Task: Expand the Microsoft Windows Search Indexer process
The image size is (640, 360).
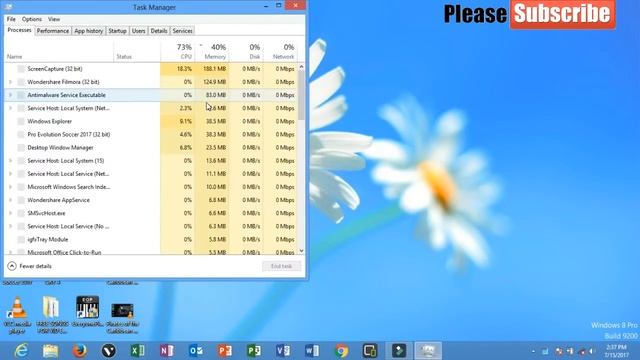Action: [x=11, y=187]
